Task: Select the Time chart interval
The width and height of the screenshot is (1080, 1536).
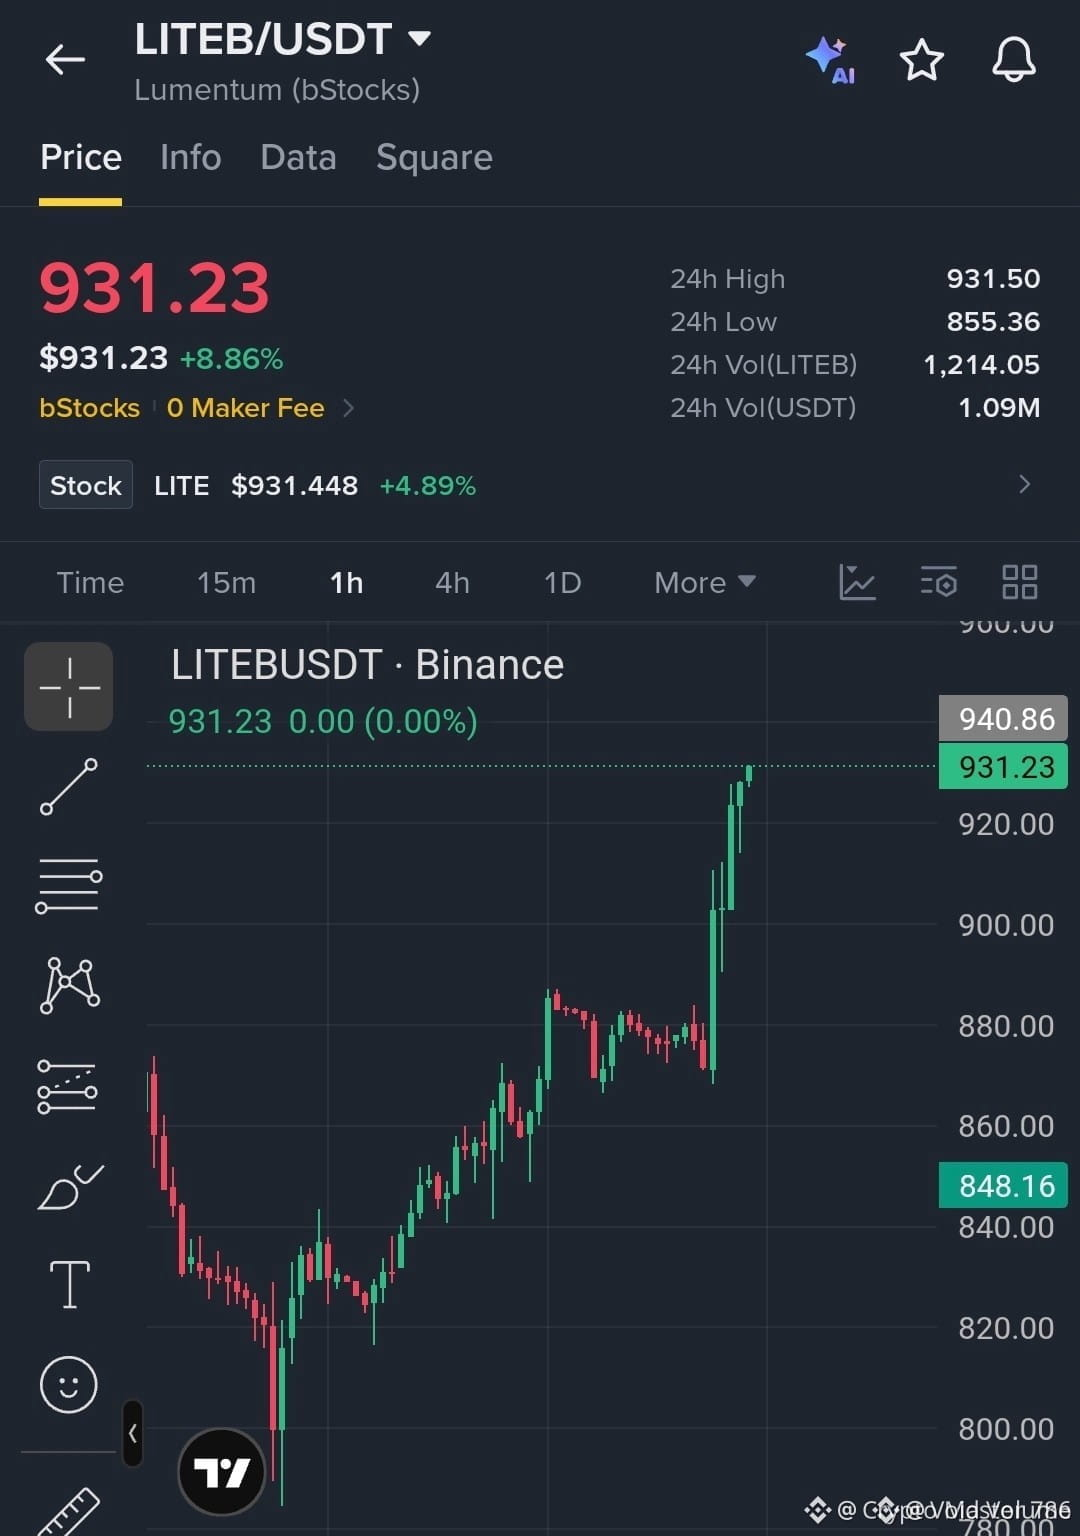Action: point(90,582)
